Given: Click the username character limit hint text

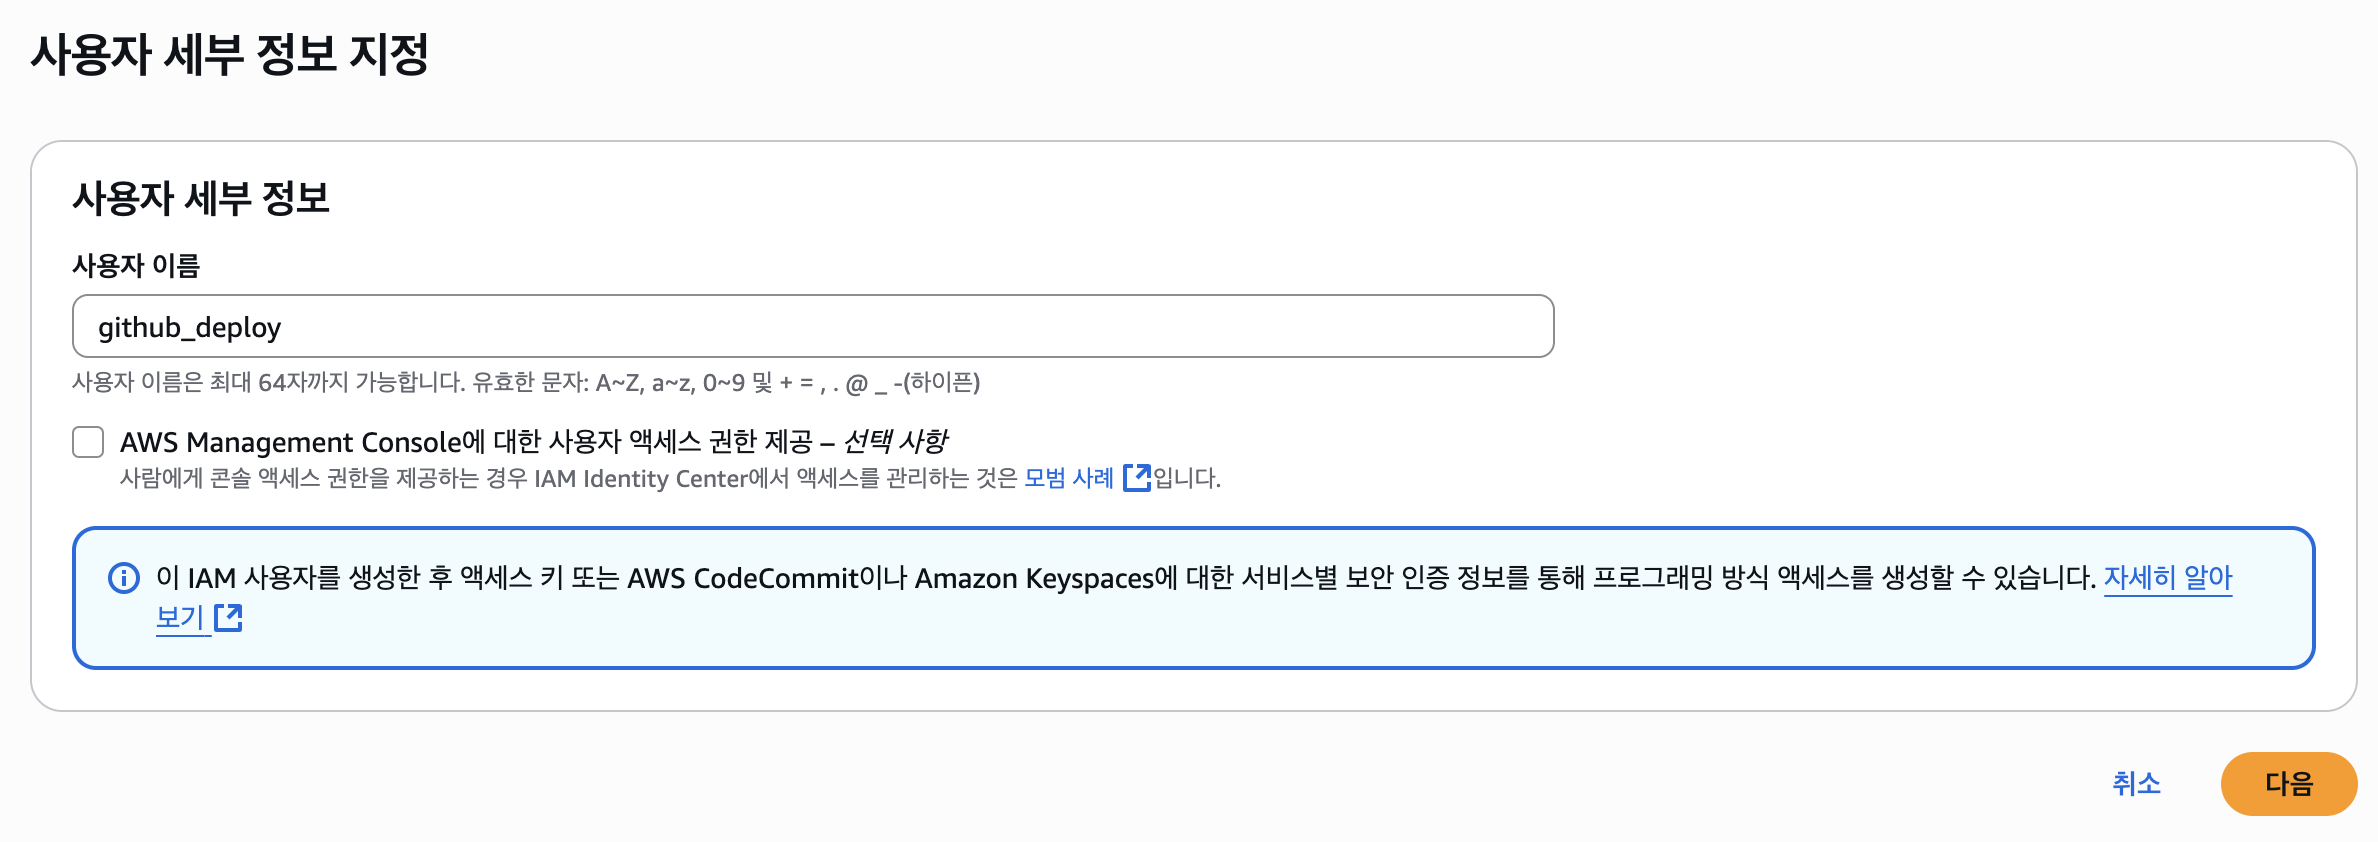Looking at the screenshot, I should click(x=526, y=382).
